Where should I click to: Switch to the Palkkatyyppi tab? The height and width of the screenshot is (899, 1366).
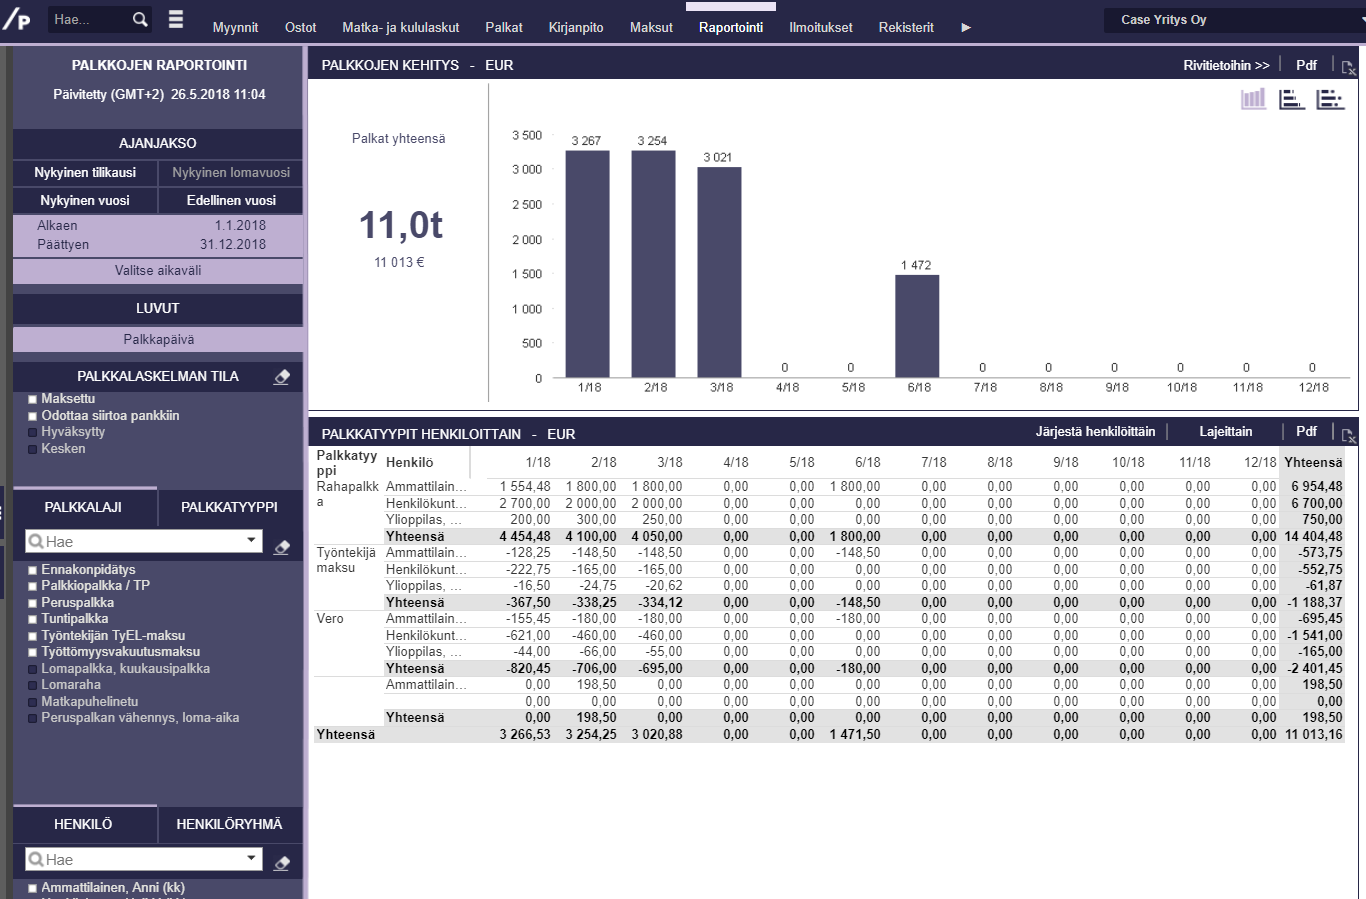(229, 507)
